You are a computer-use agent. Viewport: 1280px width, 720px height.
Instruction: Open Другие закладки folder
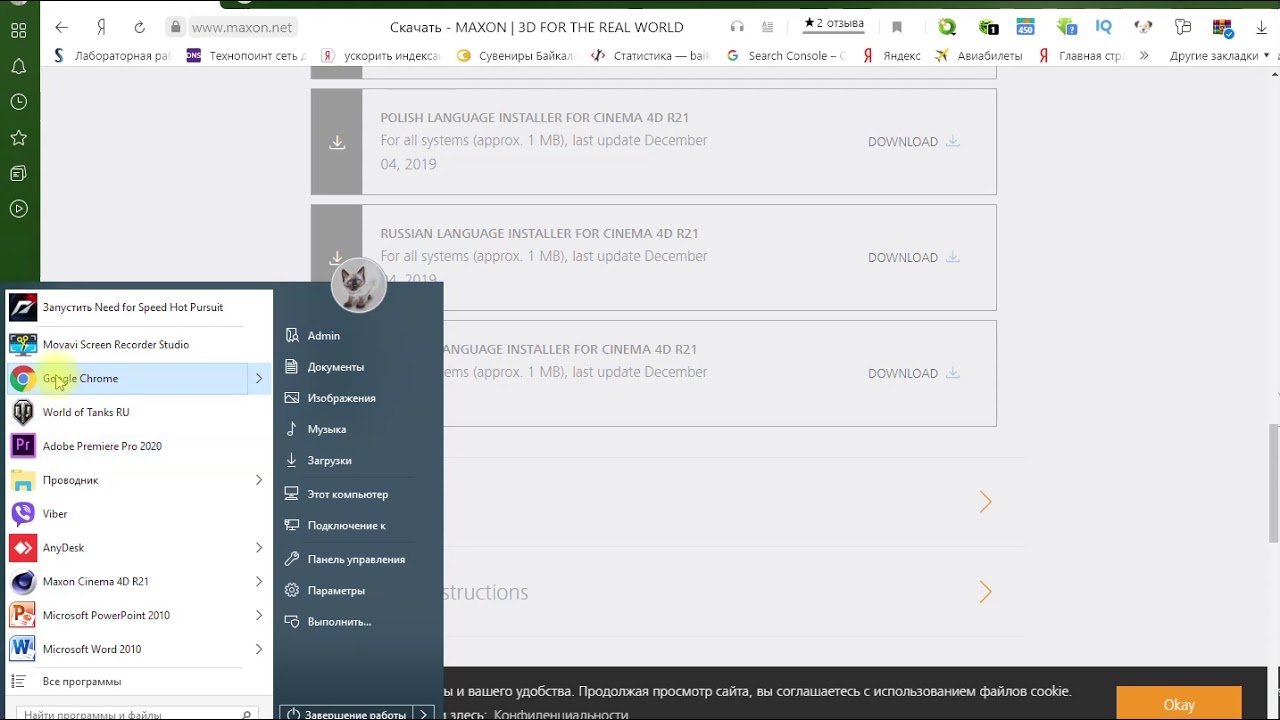[x=1220, y=56]
